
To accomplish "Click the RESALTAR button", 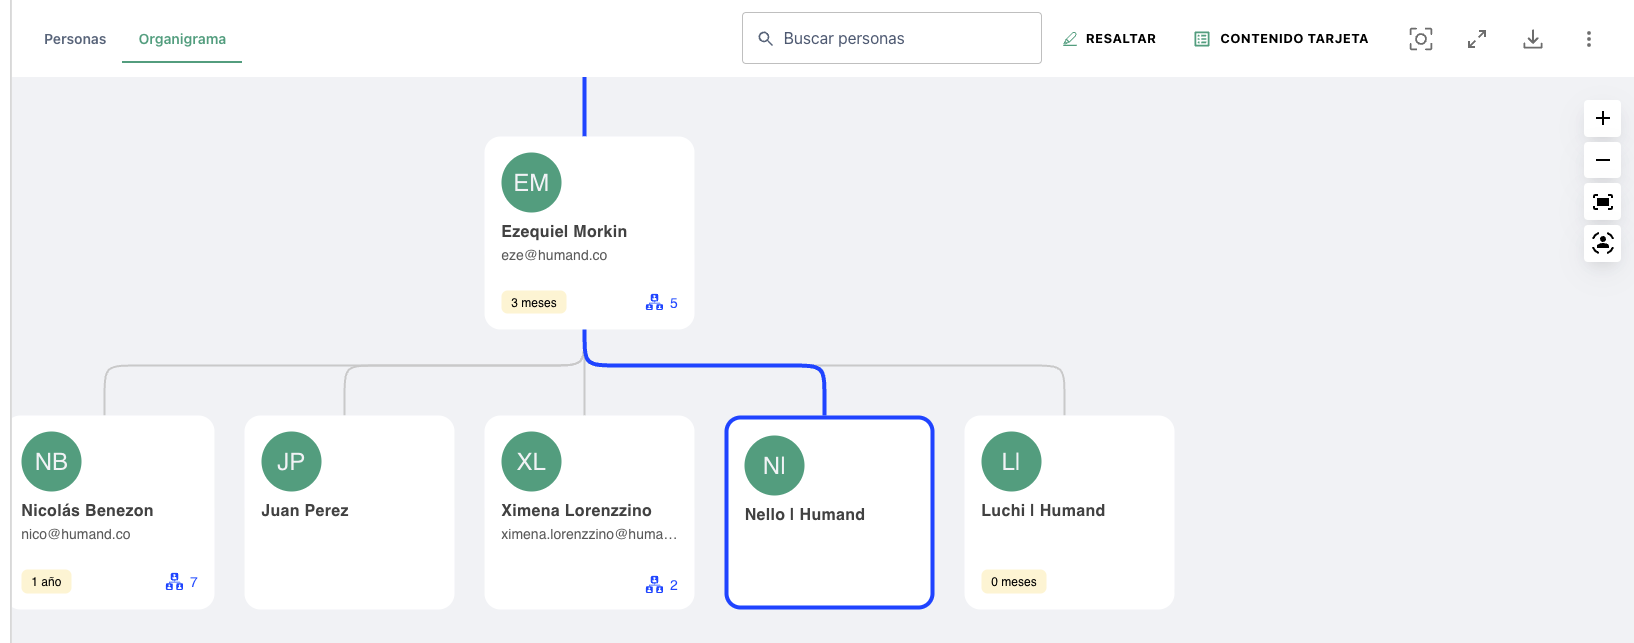I will (x=1109, y=39).
